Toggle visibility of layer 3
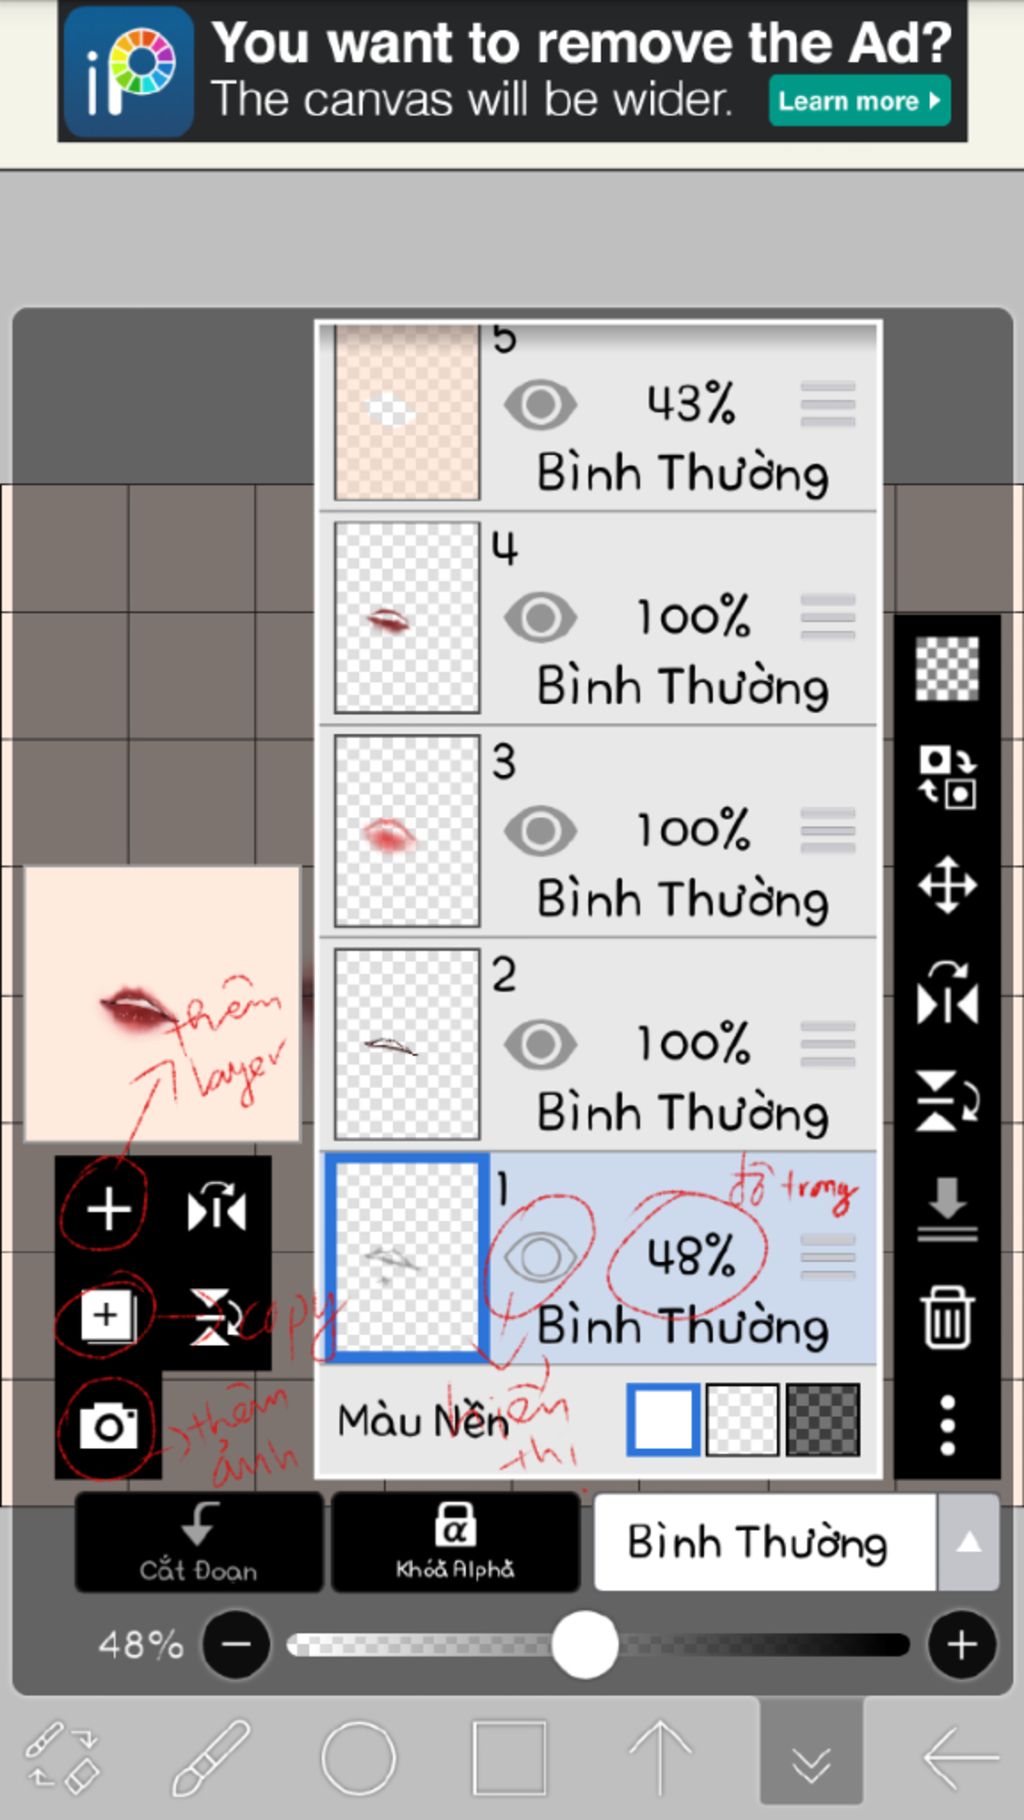The height and width of the screenshot is (1820, 1024). 540,830
